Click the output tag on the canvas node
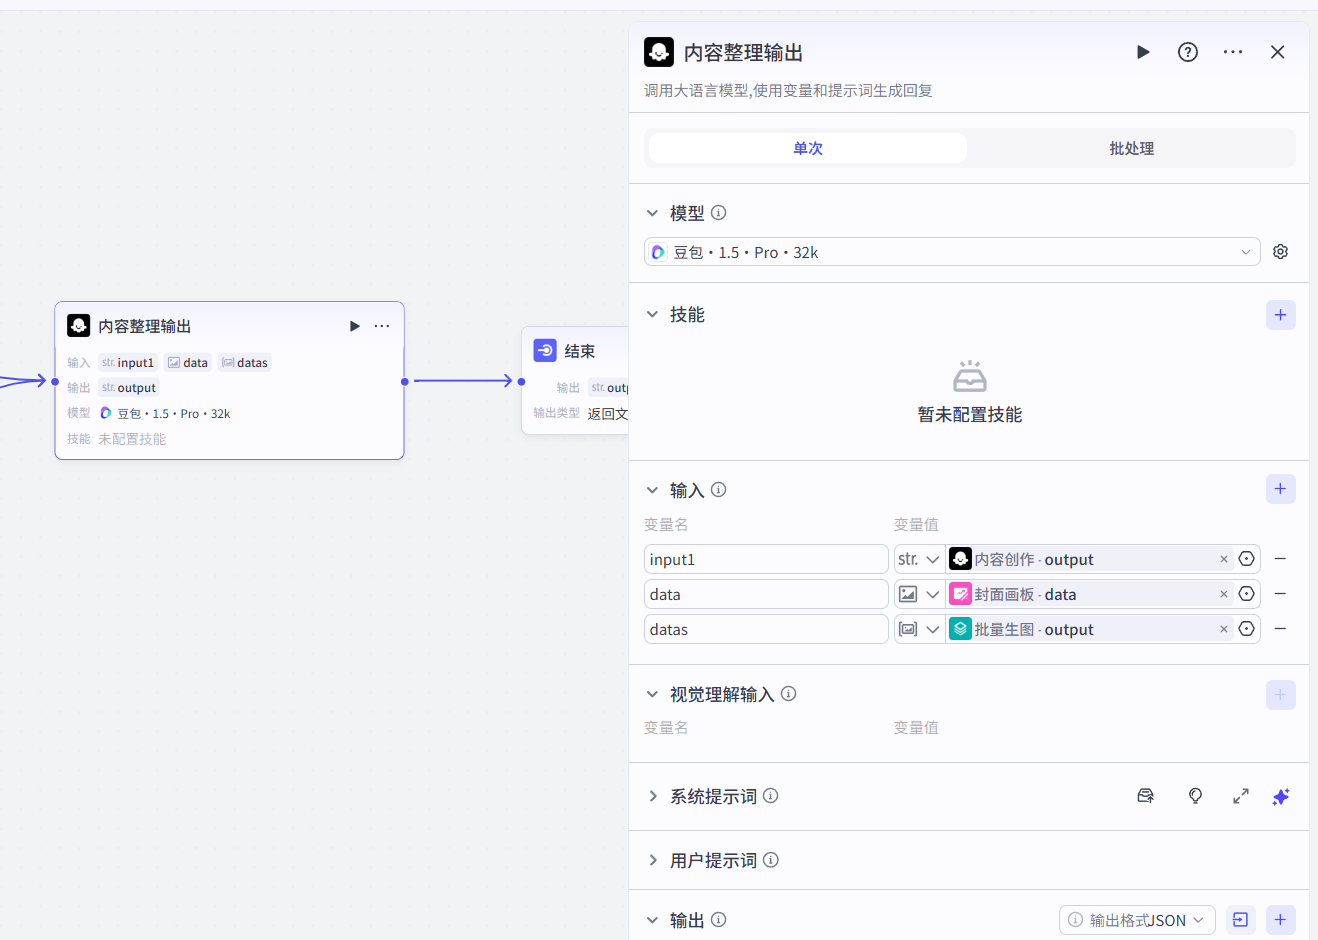1318x940 pixels. [129, 388]
